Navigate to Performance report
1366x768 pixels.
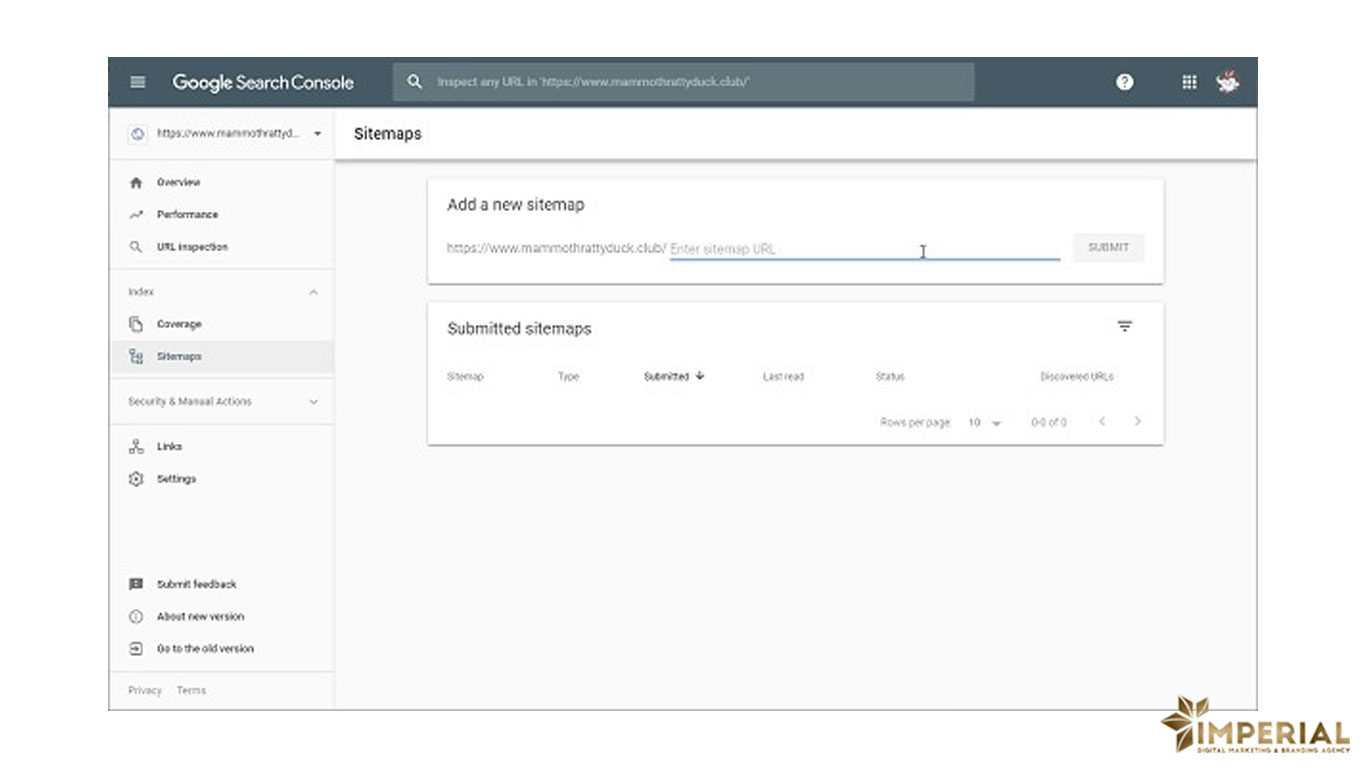tap(187, 215)
